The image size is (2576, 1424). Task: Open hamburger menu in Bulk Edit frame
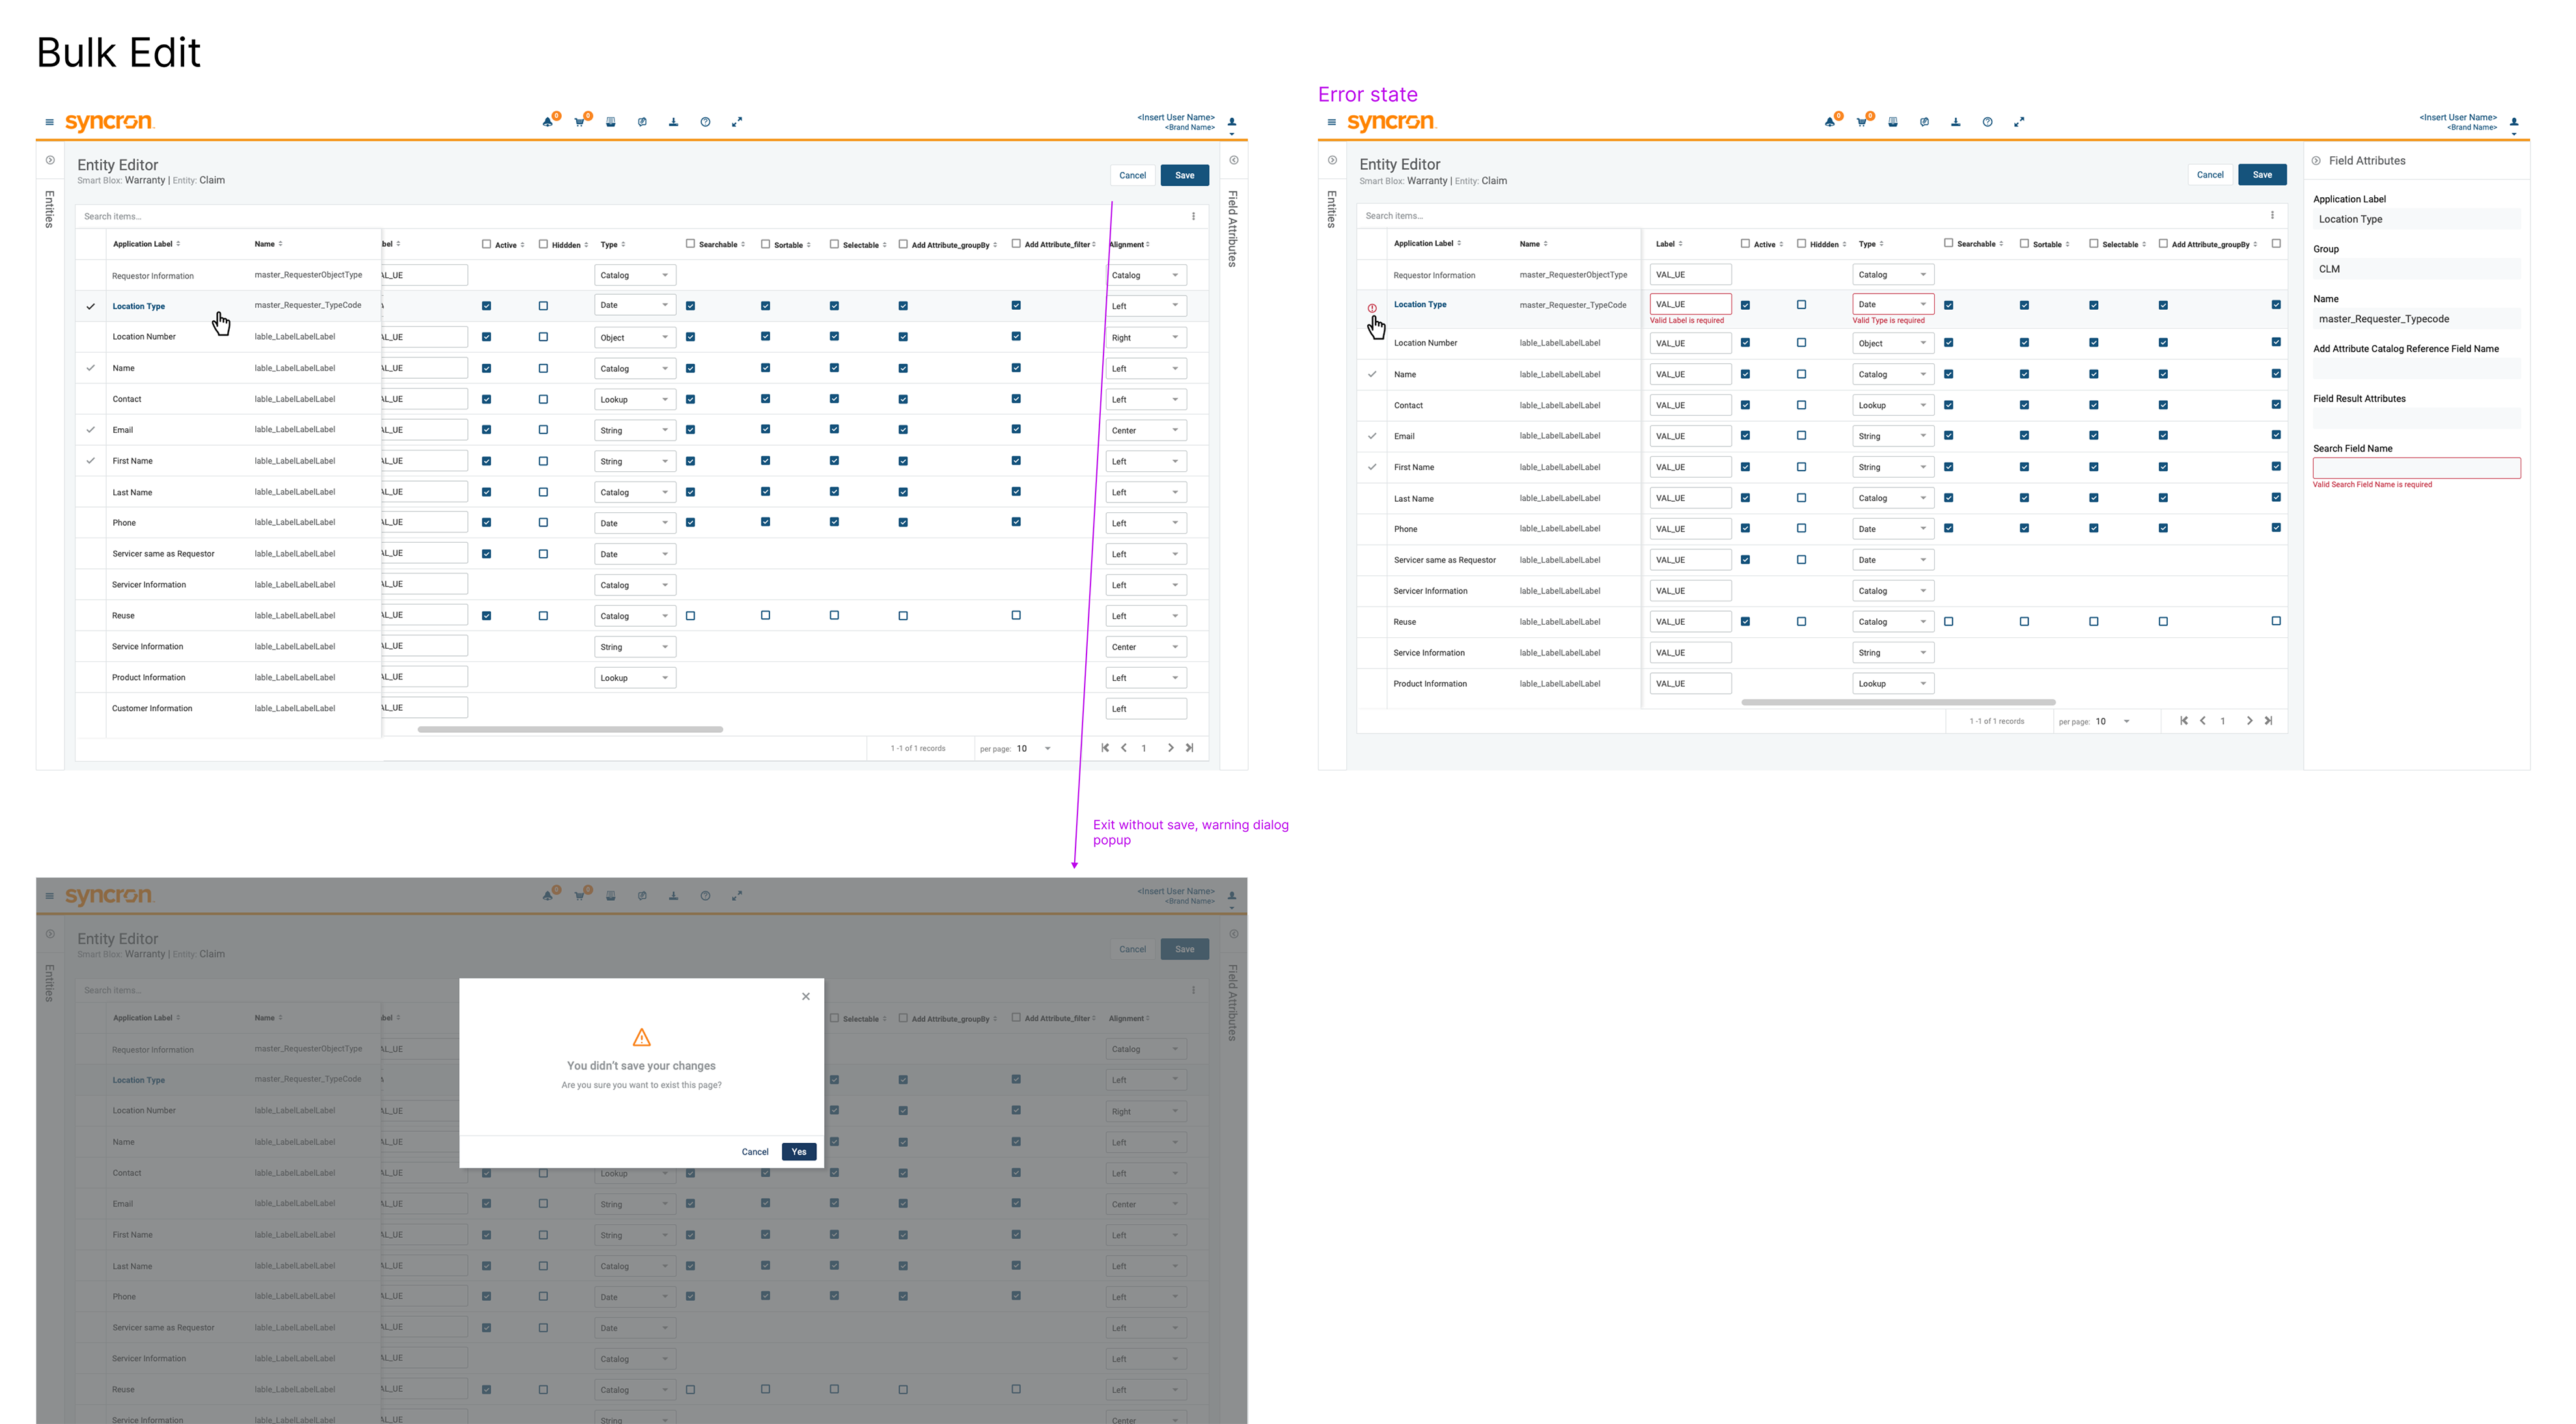(x=49, y=122)
